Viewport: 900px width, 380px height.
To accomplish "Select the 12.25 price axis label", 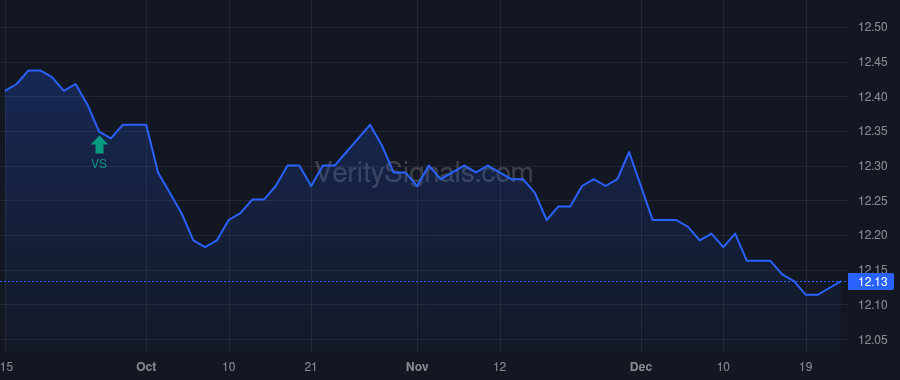I will coord(872,201).
